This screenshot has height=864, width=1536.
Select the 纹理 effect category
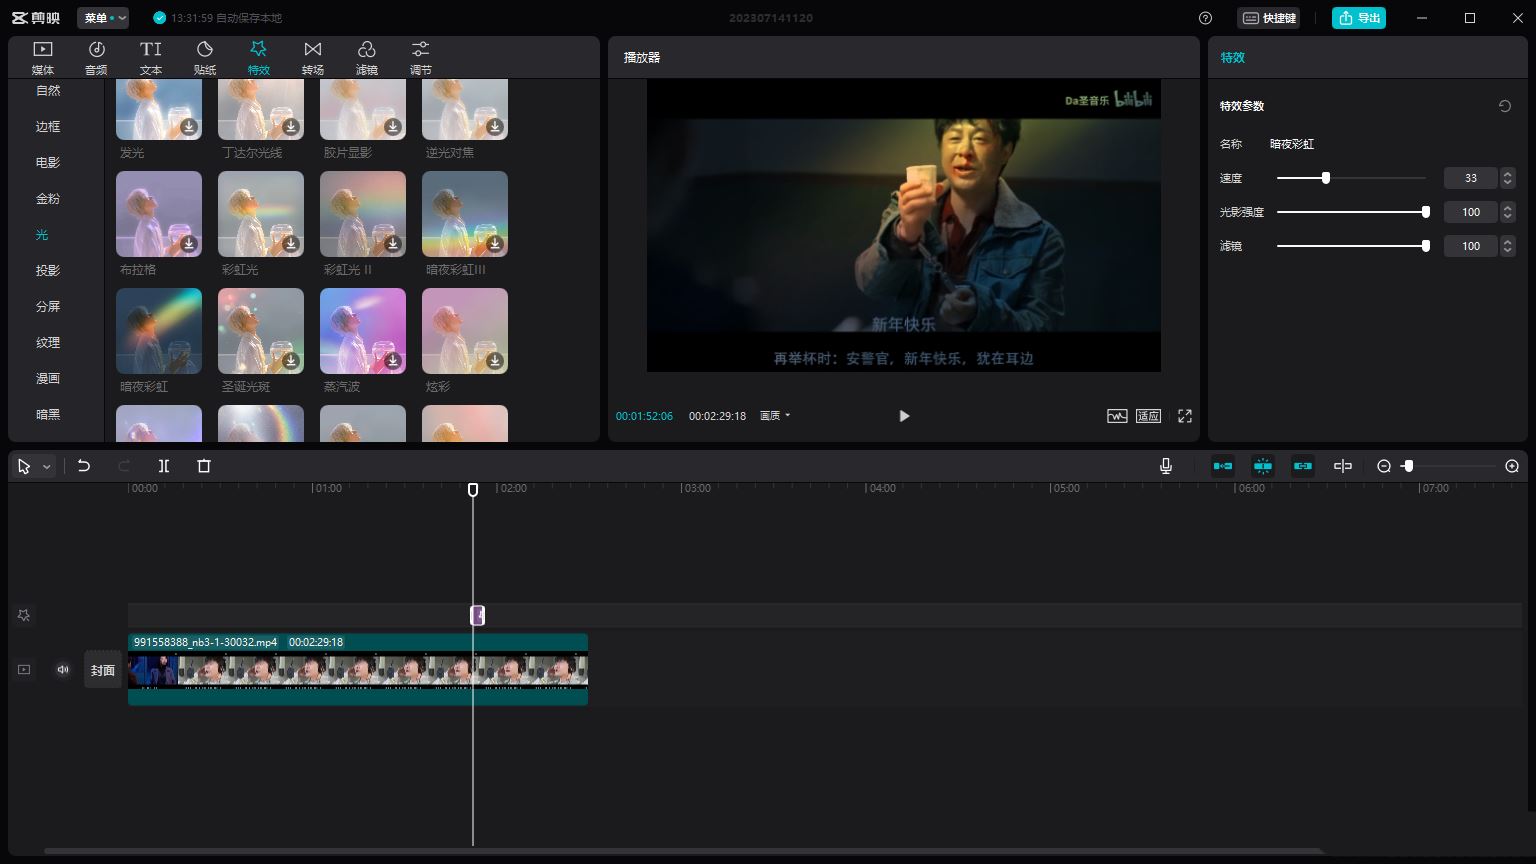pyautogui.click(x=48, y=342)
